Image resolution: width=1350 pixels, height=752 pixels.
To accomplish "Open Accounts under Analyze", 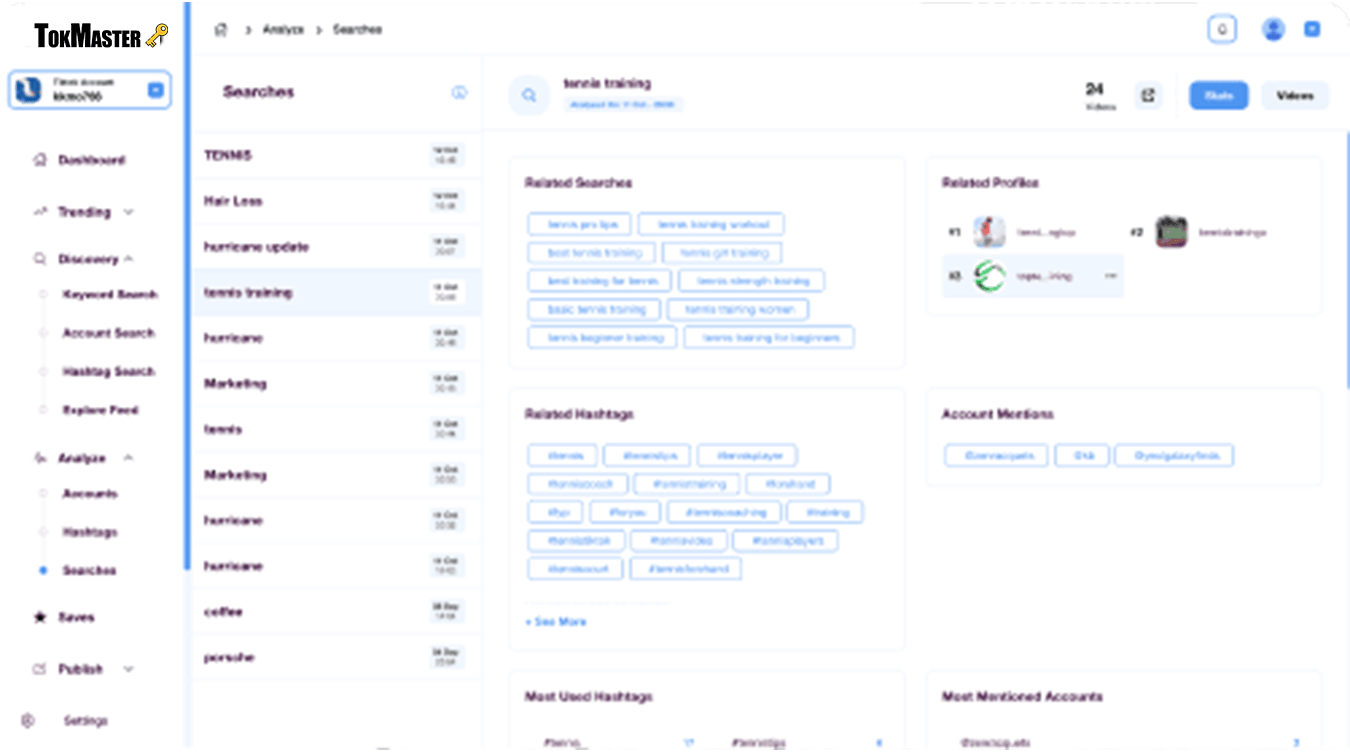I will (90, 494).
